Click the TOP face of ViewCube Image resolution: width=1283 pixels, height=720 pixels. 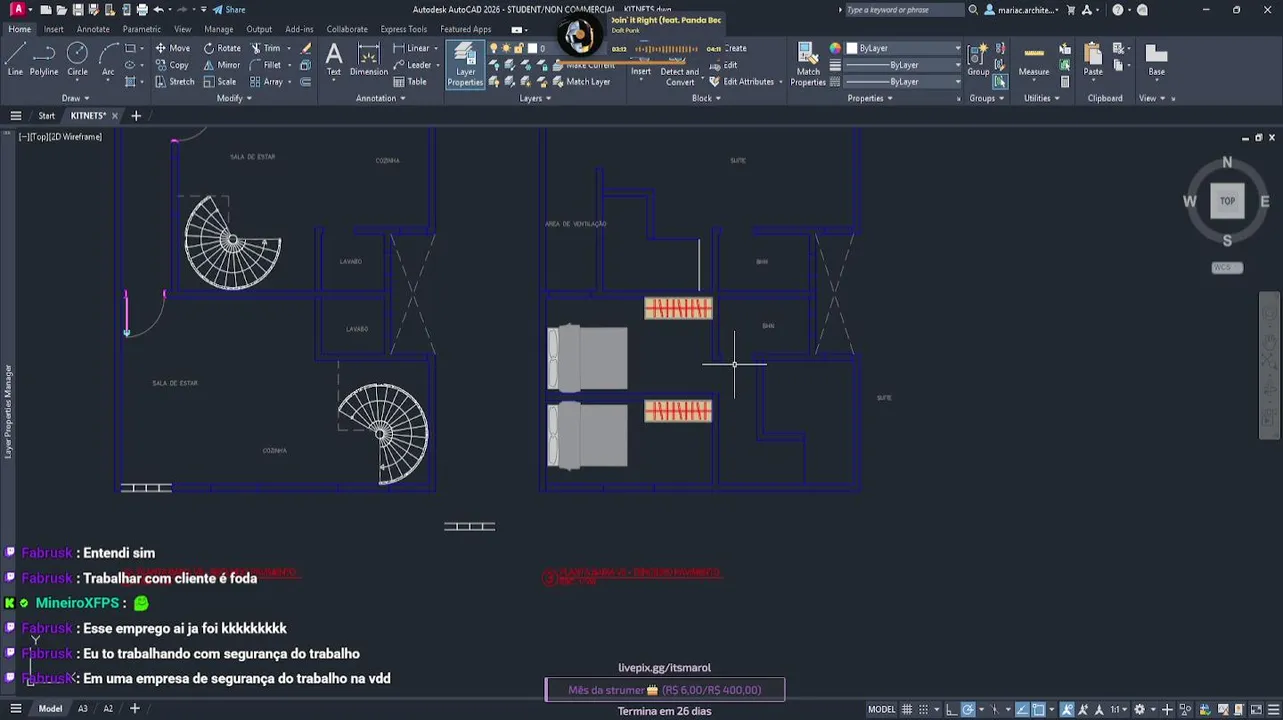coord(1227,201)
